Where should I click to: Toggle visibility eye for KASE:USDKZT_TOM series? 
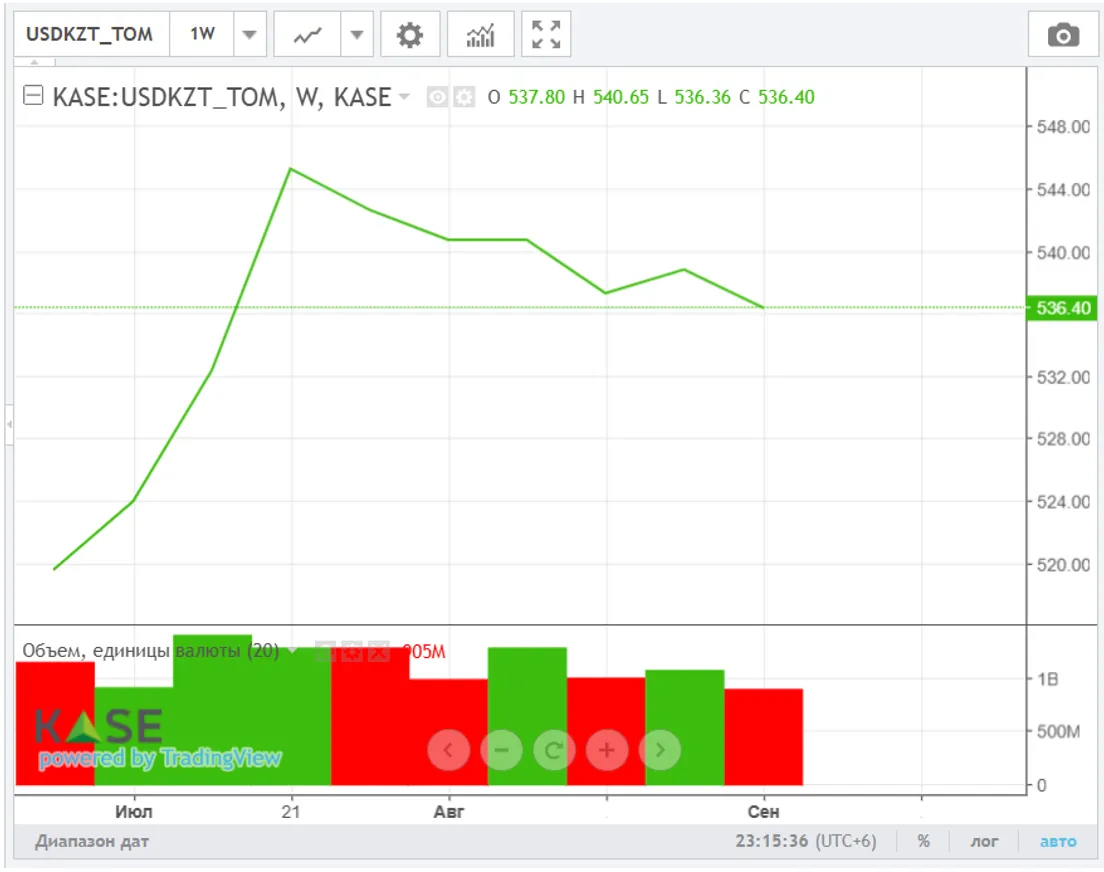coord(437,97)
